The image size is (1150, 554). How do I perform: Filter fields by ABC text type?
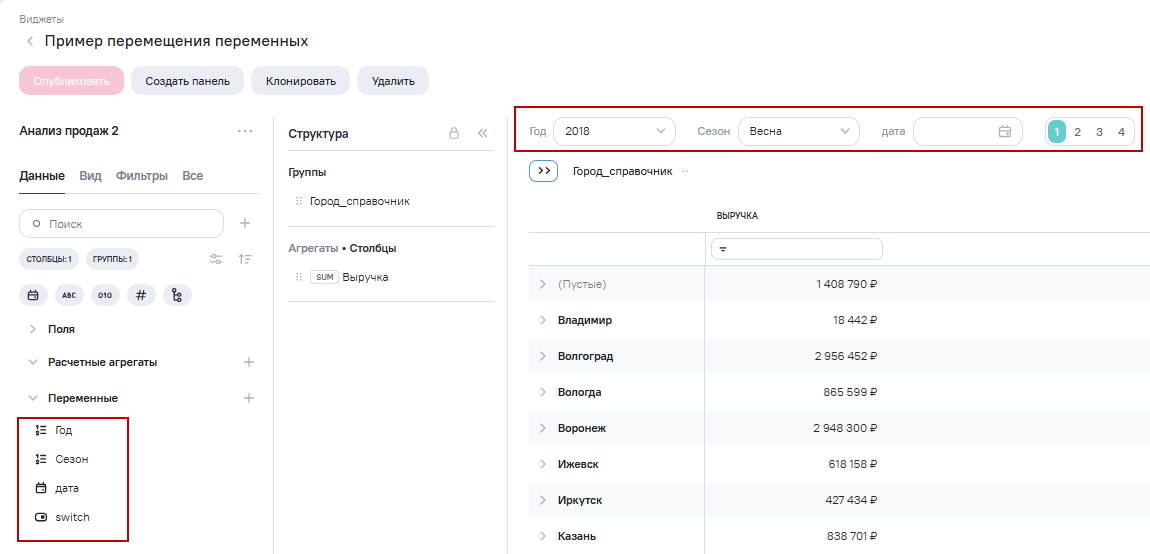pyautogui.click(x=69, y=295)
